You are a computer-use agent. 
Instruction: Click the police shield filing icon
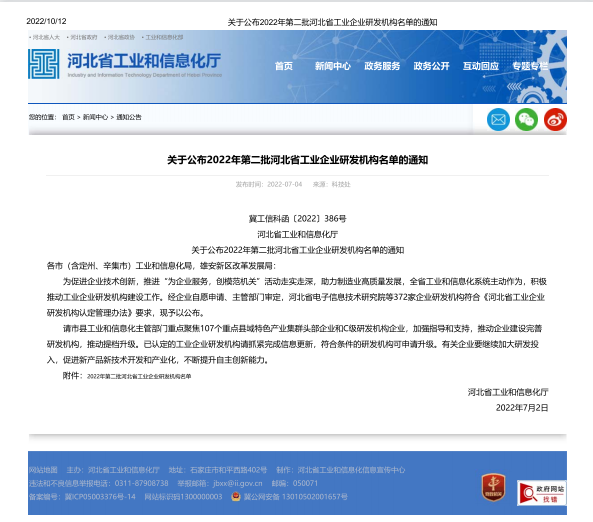coord(236,496)
